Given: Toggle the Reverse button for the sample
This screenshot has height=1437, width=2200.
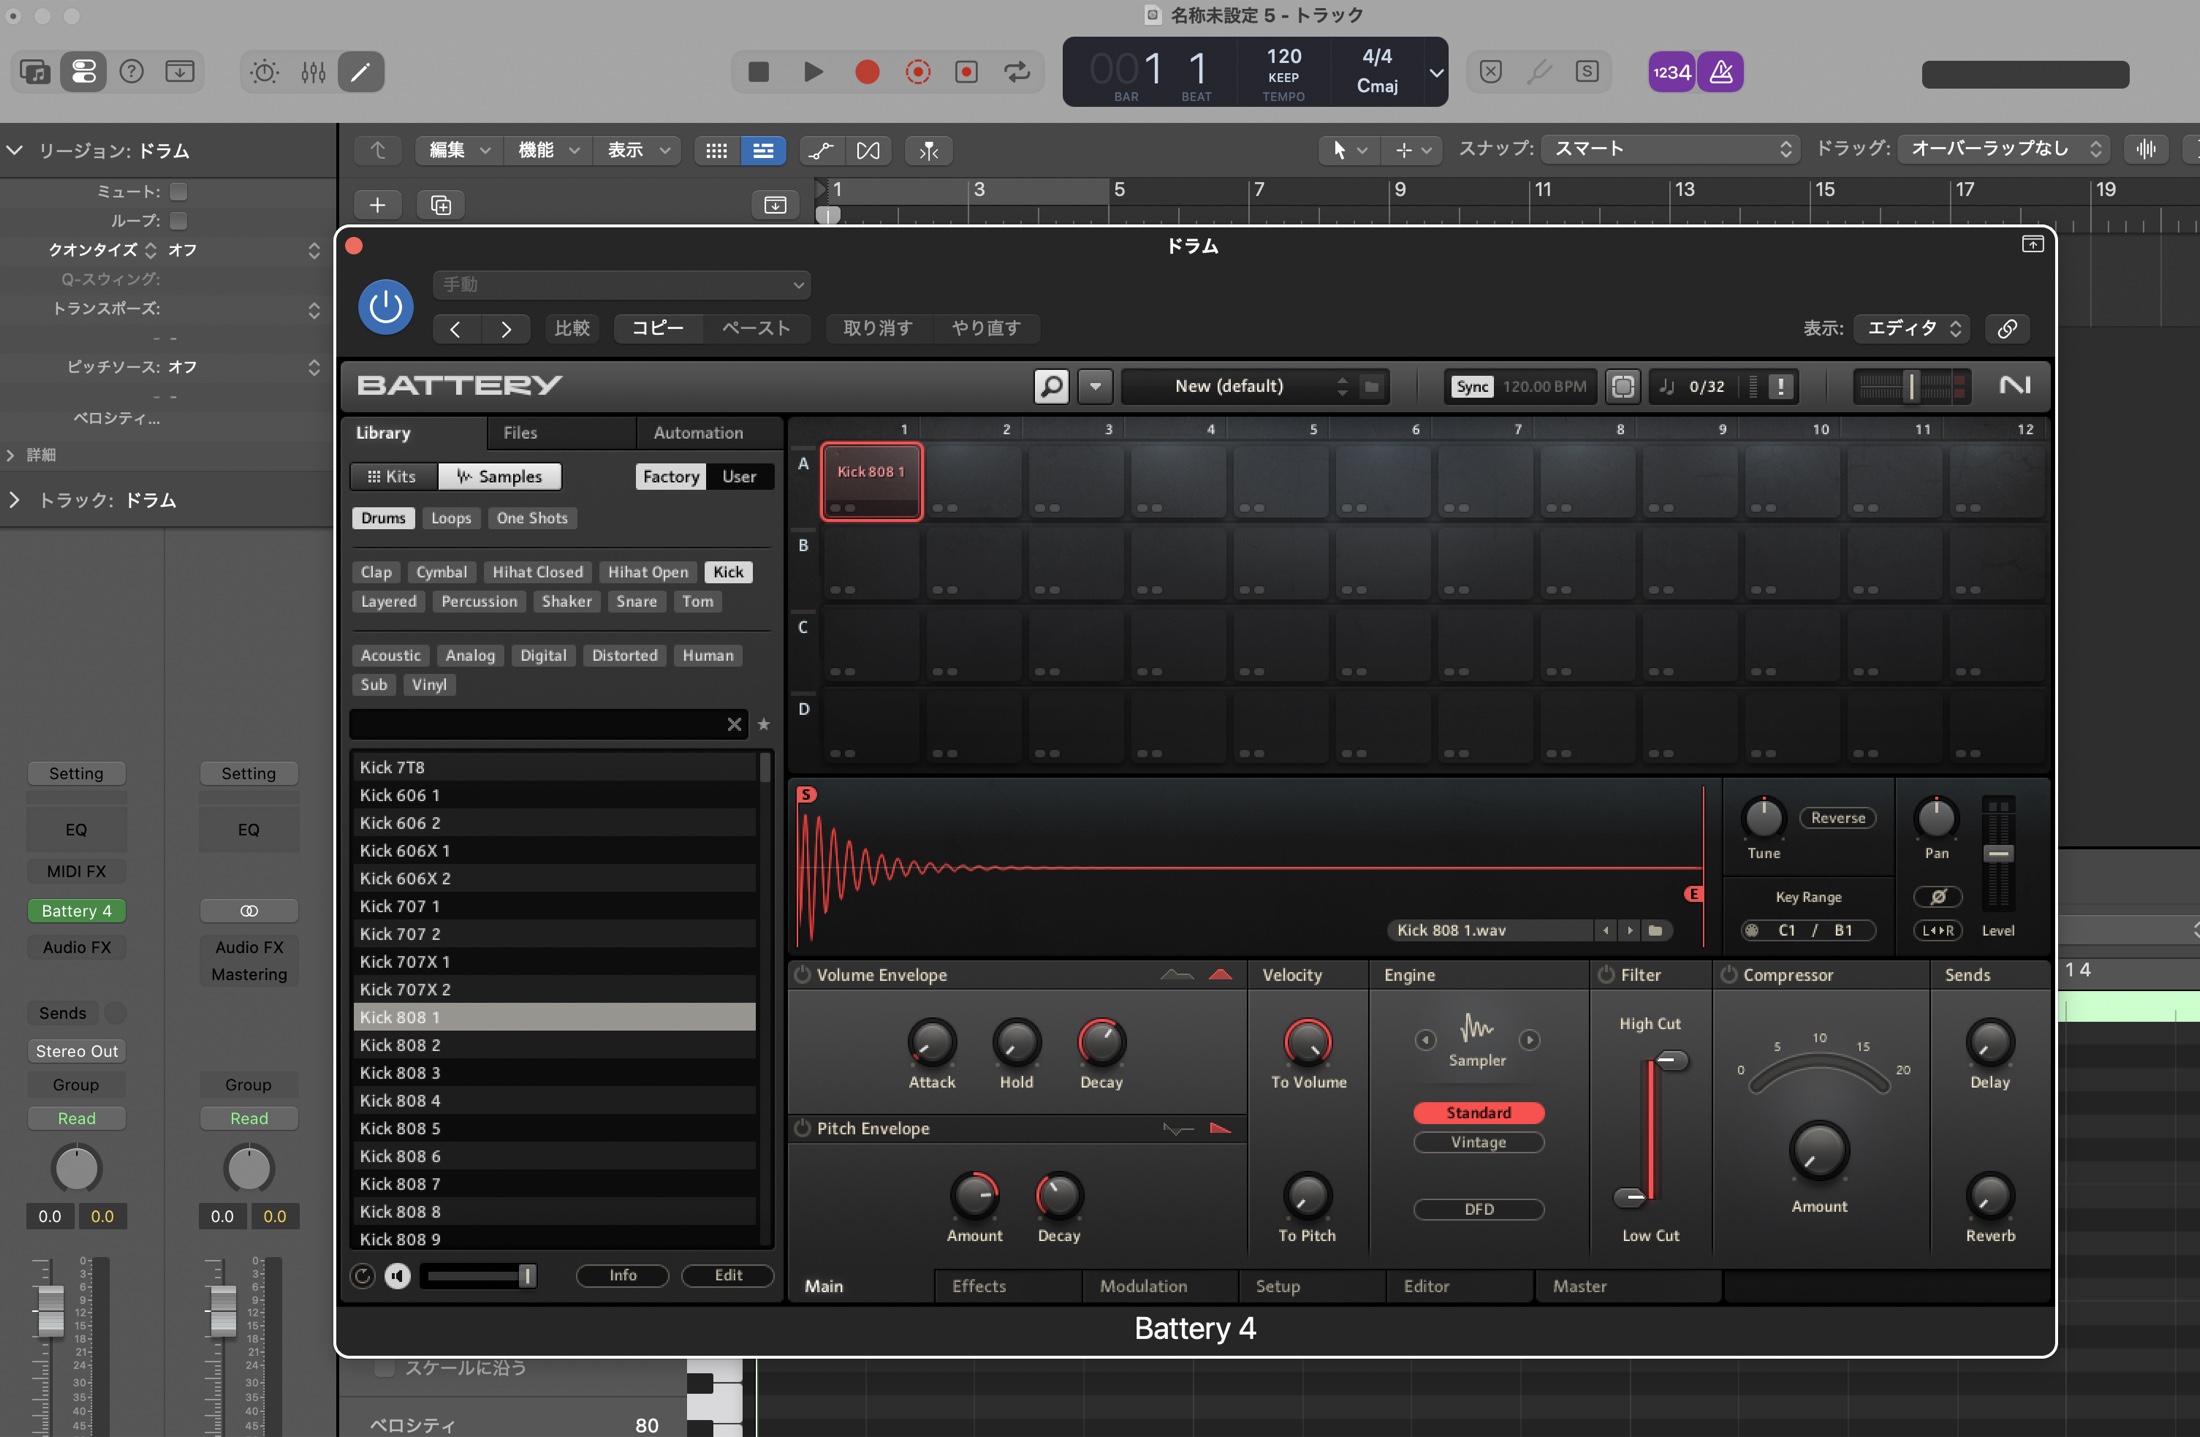Looking at the screenshot, I should pyautogui.click(x=1838, y=818).
